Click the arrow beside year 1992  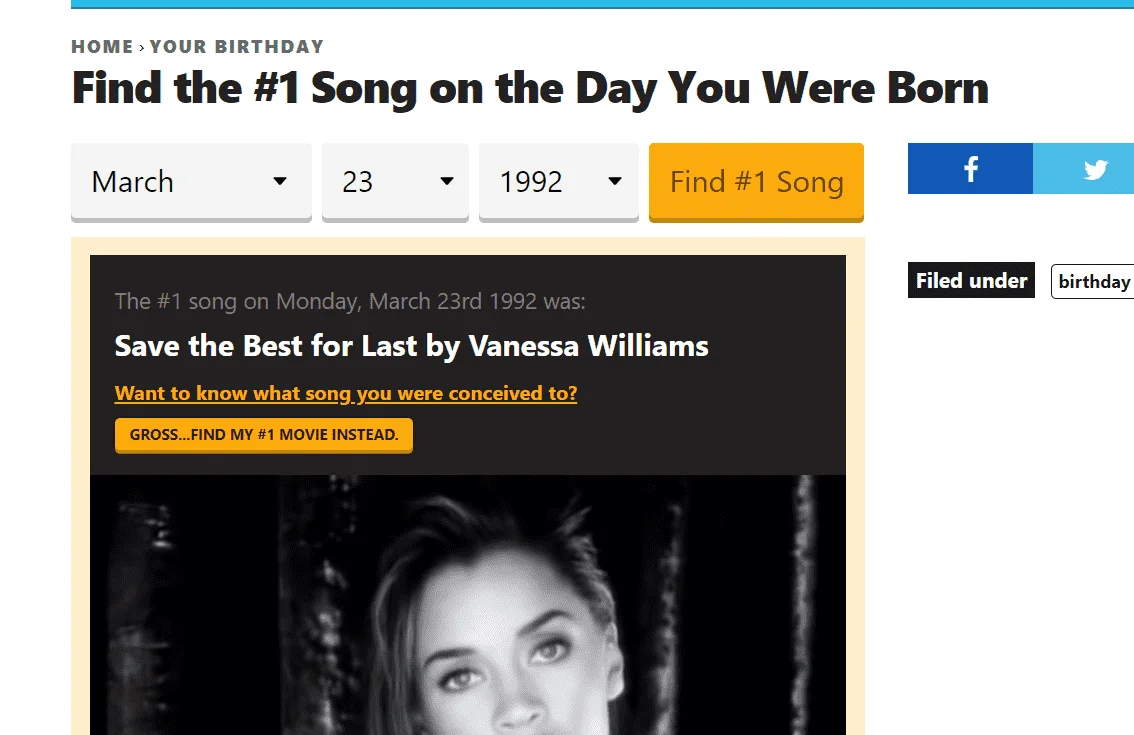615,181
